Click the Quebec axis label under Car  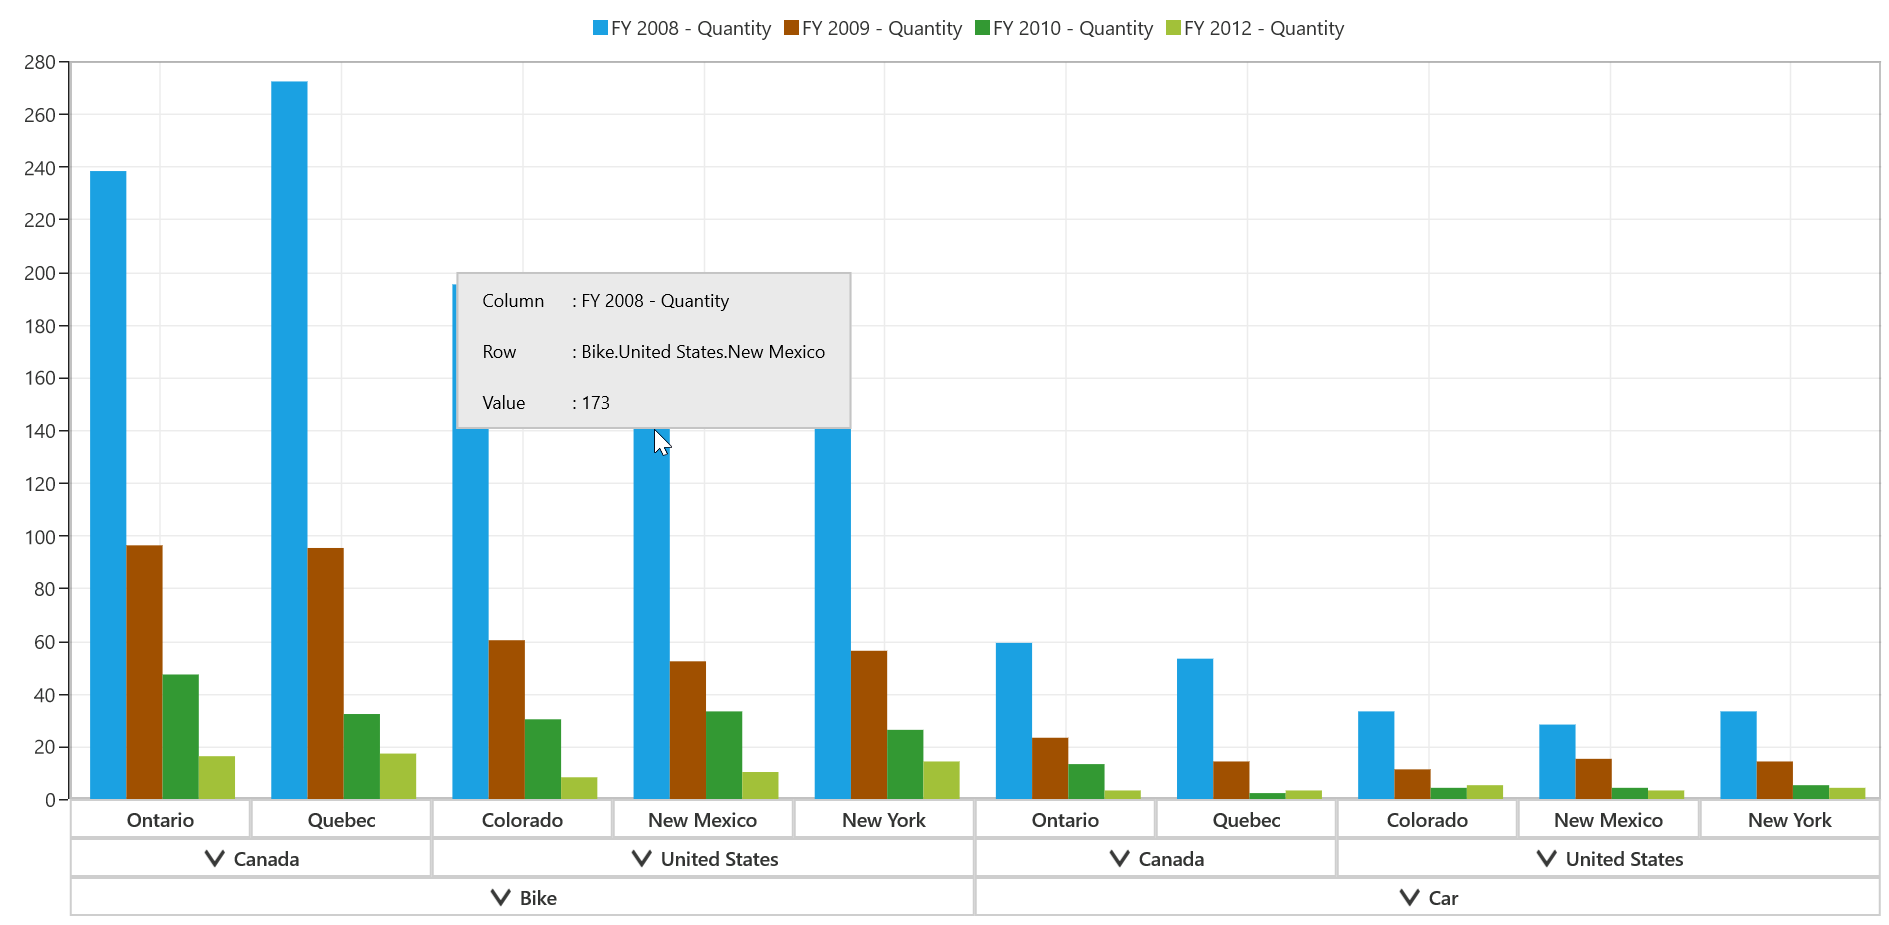(1247, 820)
